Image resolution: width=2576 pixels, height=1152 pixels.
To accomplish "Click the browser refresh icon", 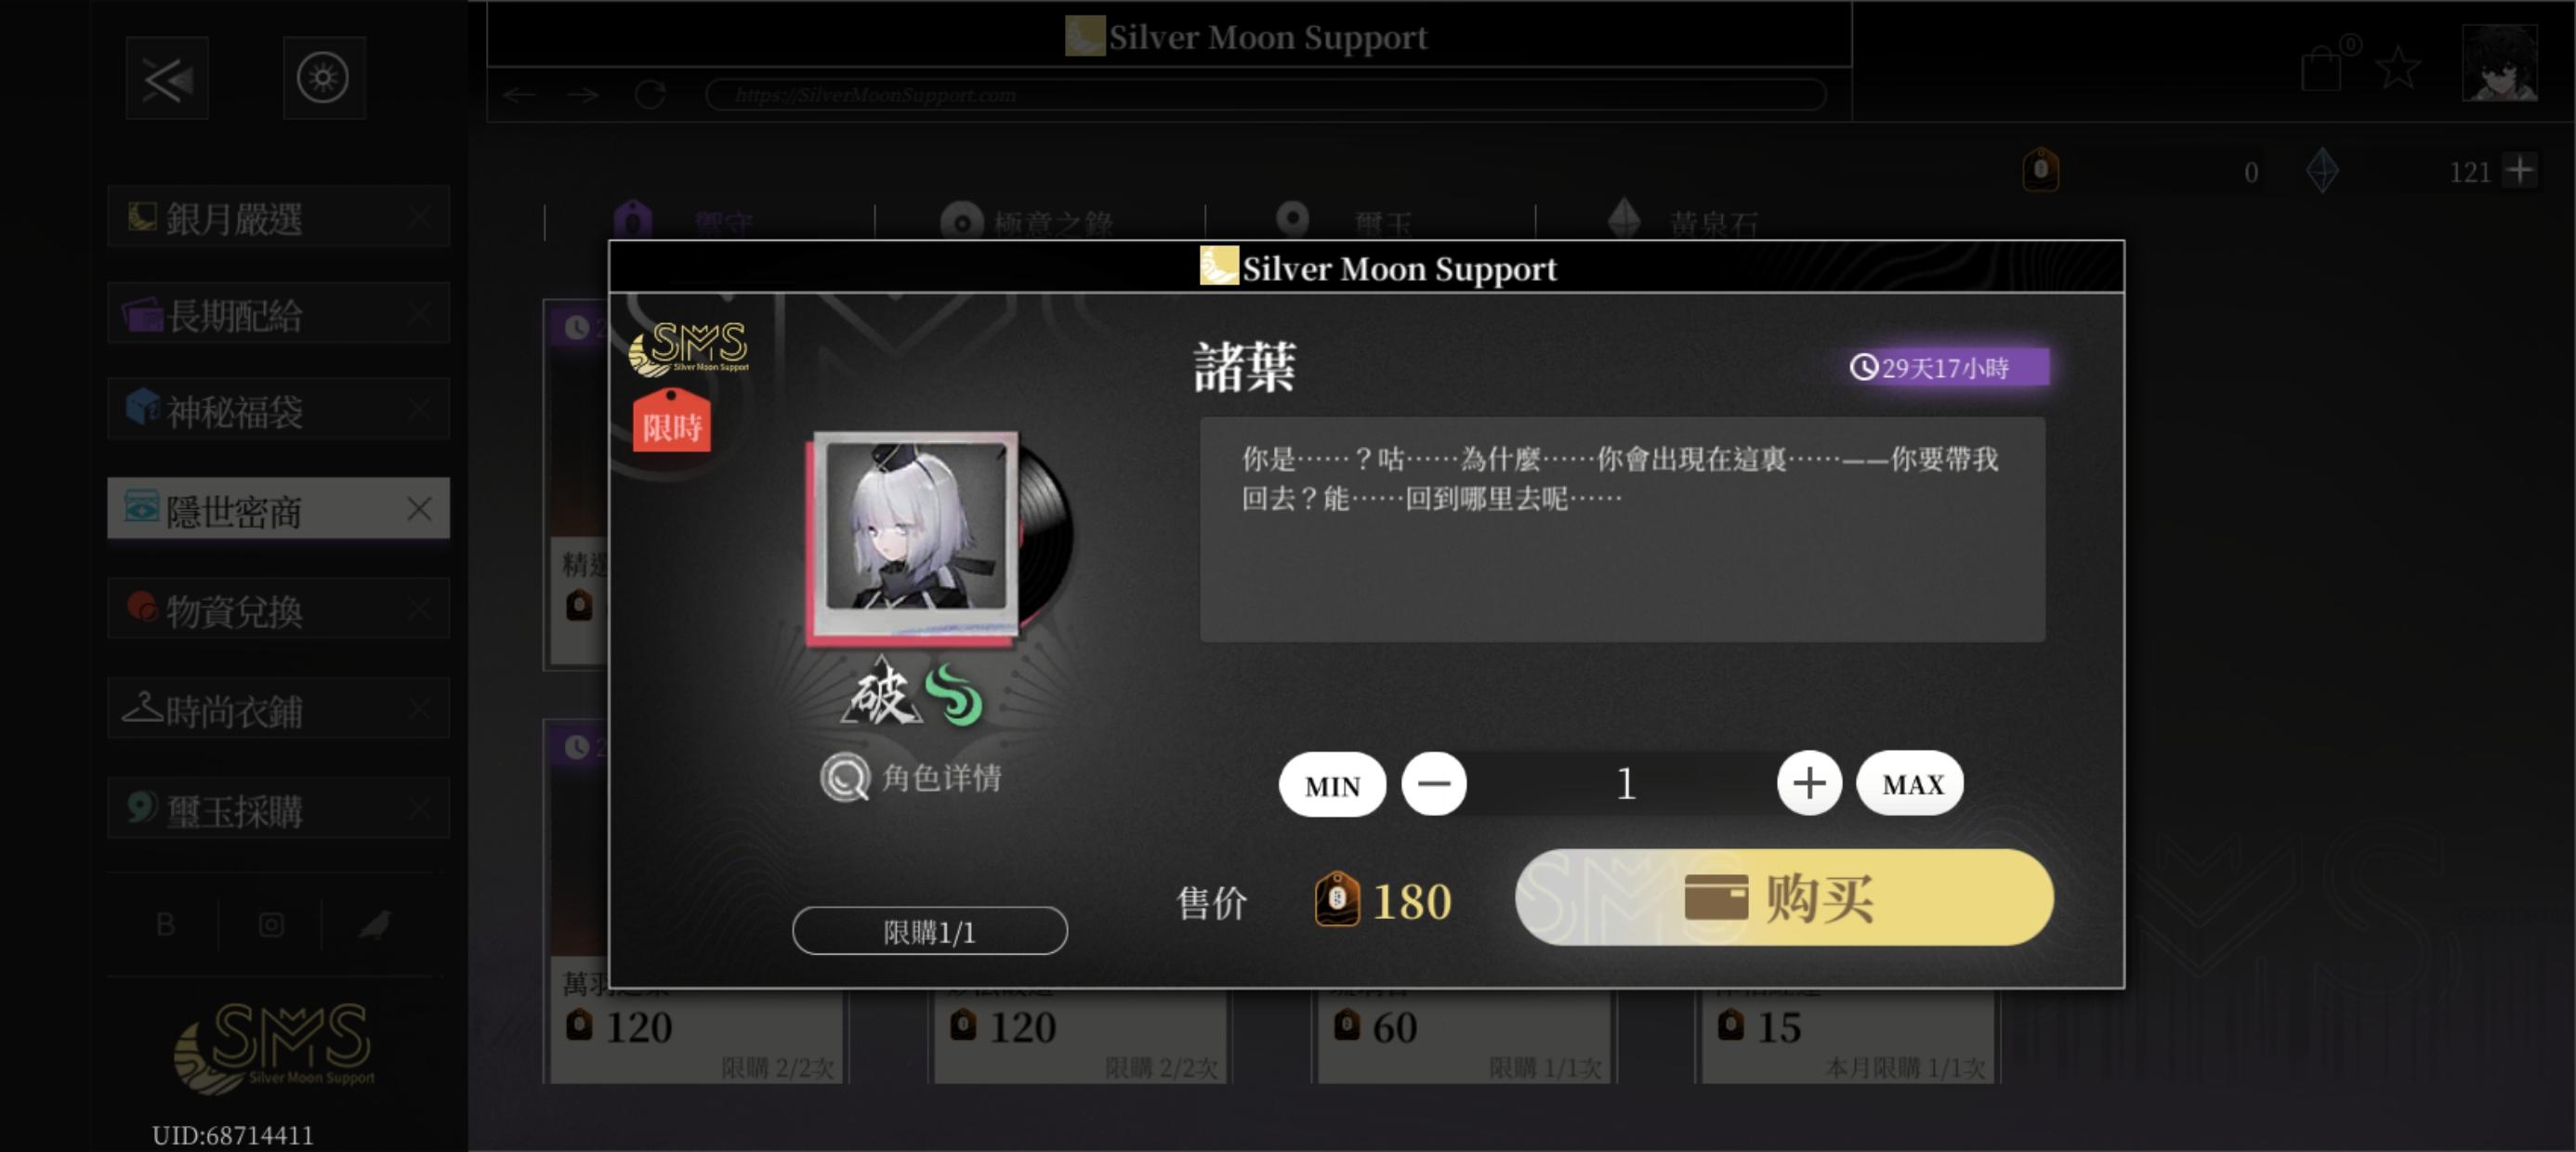I will click(x=650, y=95).
